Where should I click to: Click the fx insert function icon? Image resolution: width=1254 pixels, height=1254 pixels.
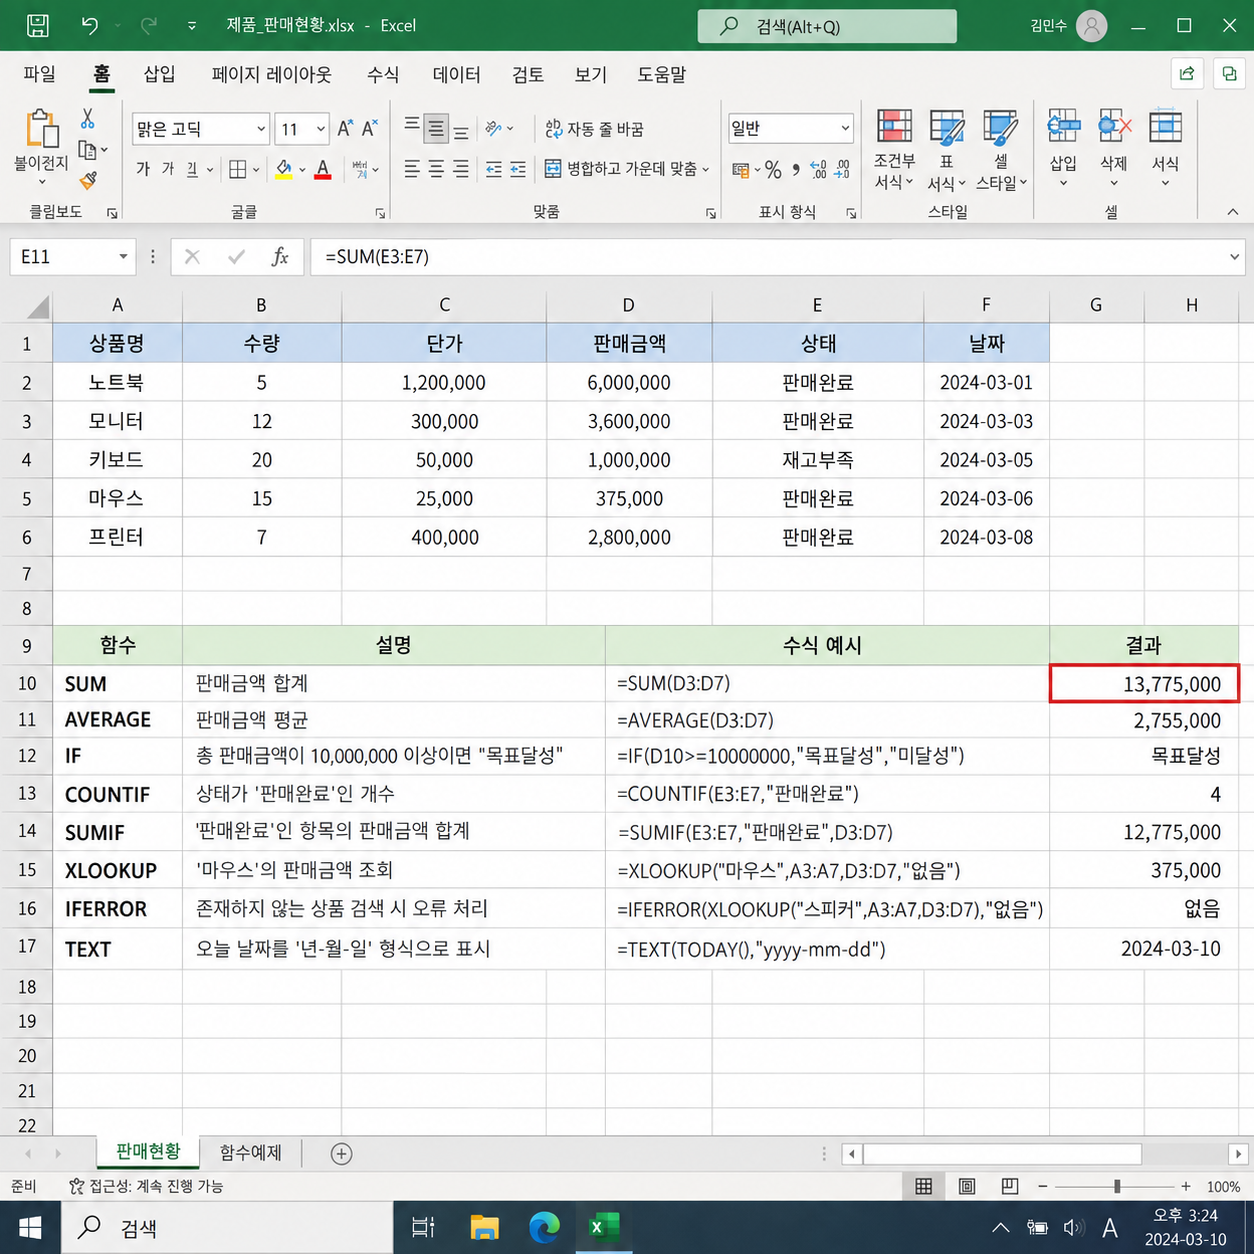tap(280, 257)
